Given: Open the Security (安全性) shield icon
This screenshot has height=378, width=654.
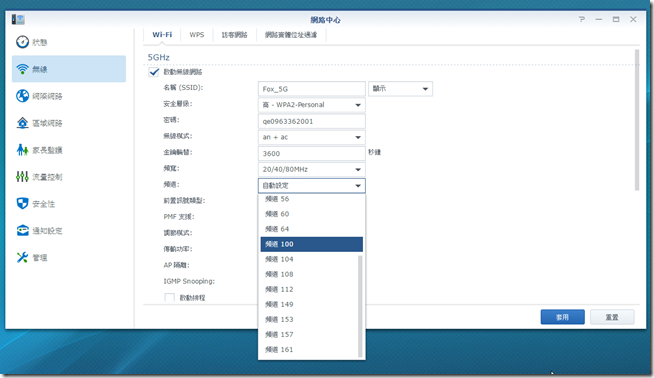Looking at the screenshot, I should pos(23,204).
